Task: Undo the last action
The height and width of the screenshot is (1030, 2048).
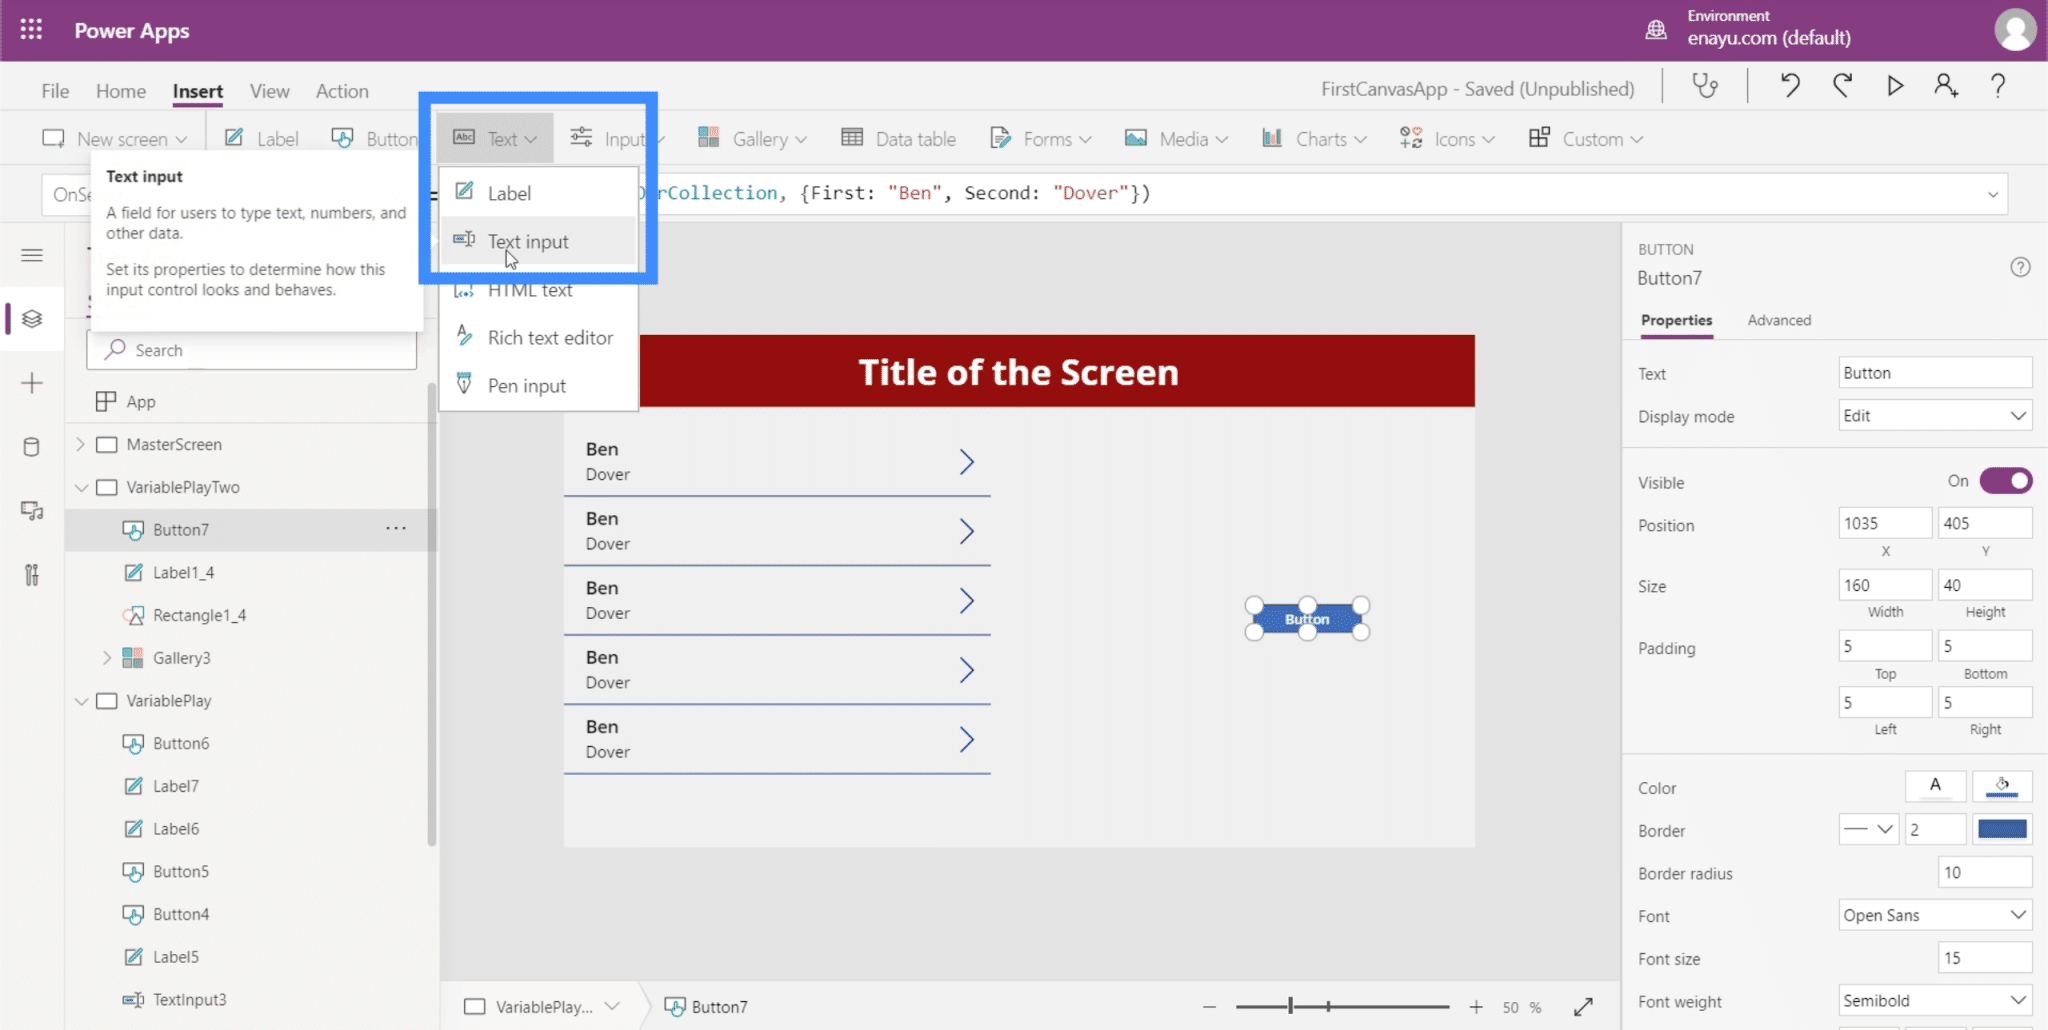Action: 1790,86
